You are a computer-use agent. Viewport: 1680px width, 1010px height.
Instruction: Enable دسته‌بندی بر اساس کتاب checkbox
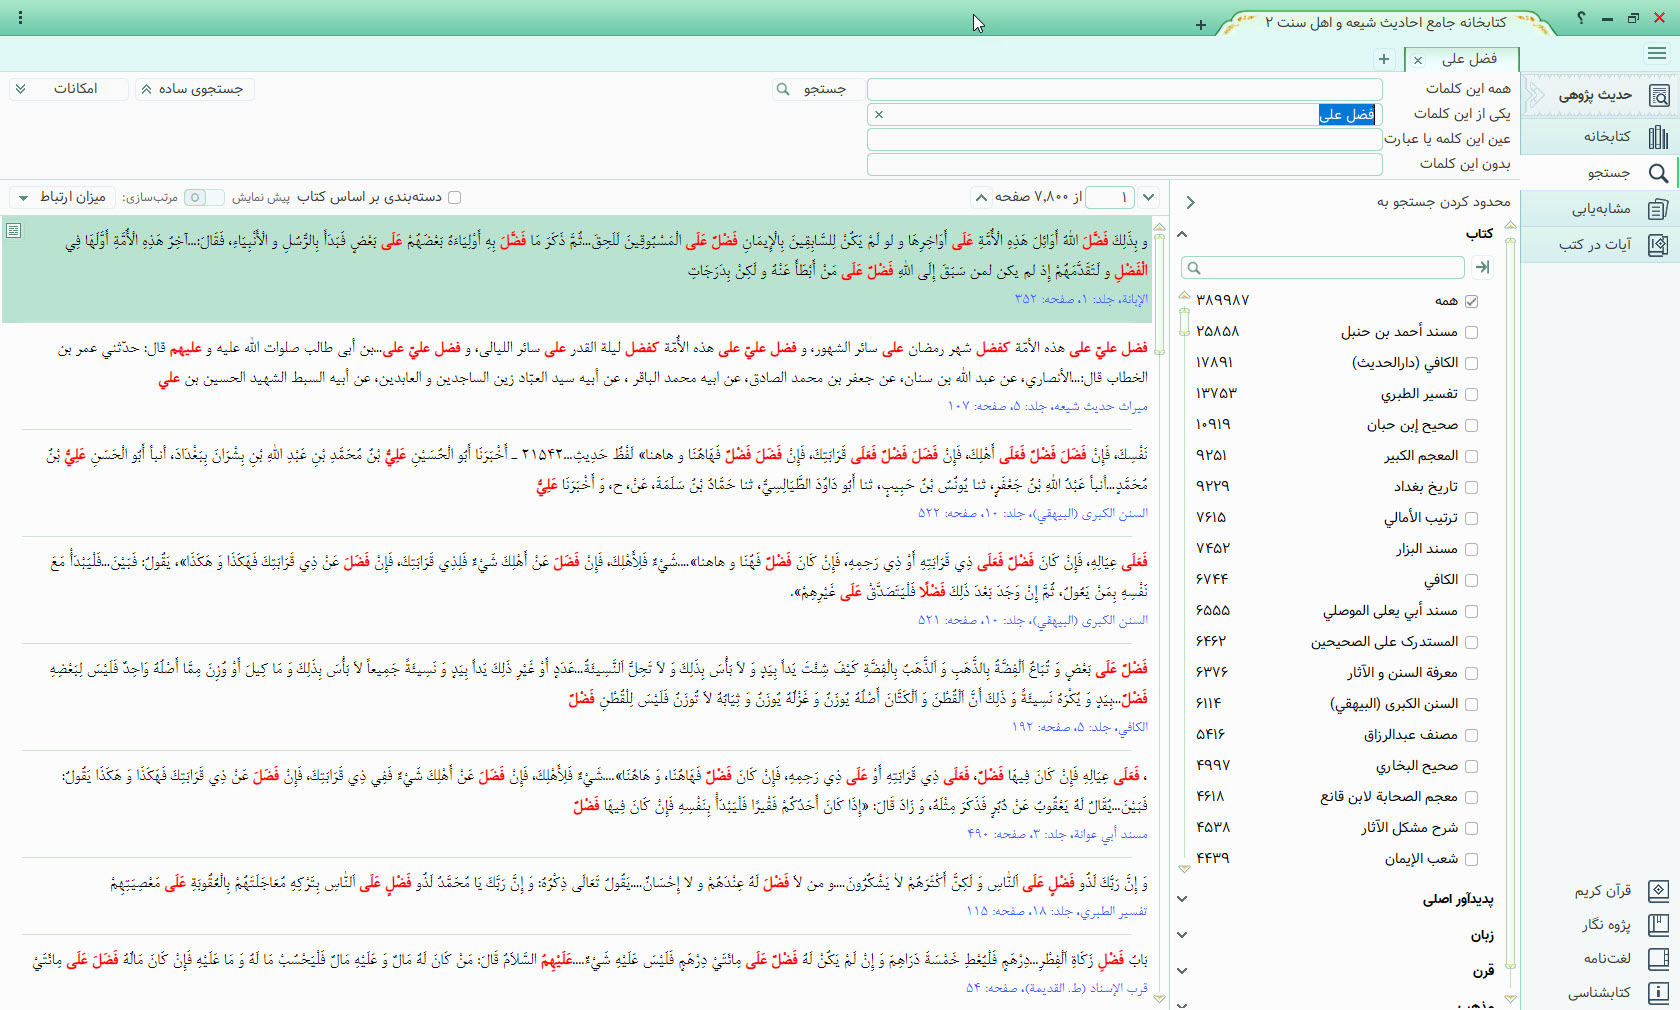(455, 197)
